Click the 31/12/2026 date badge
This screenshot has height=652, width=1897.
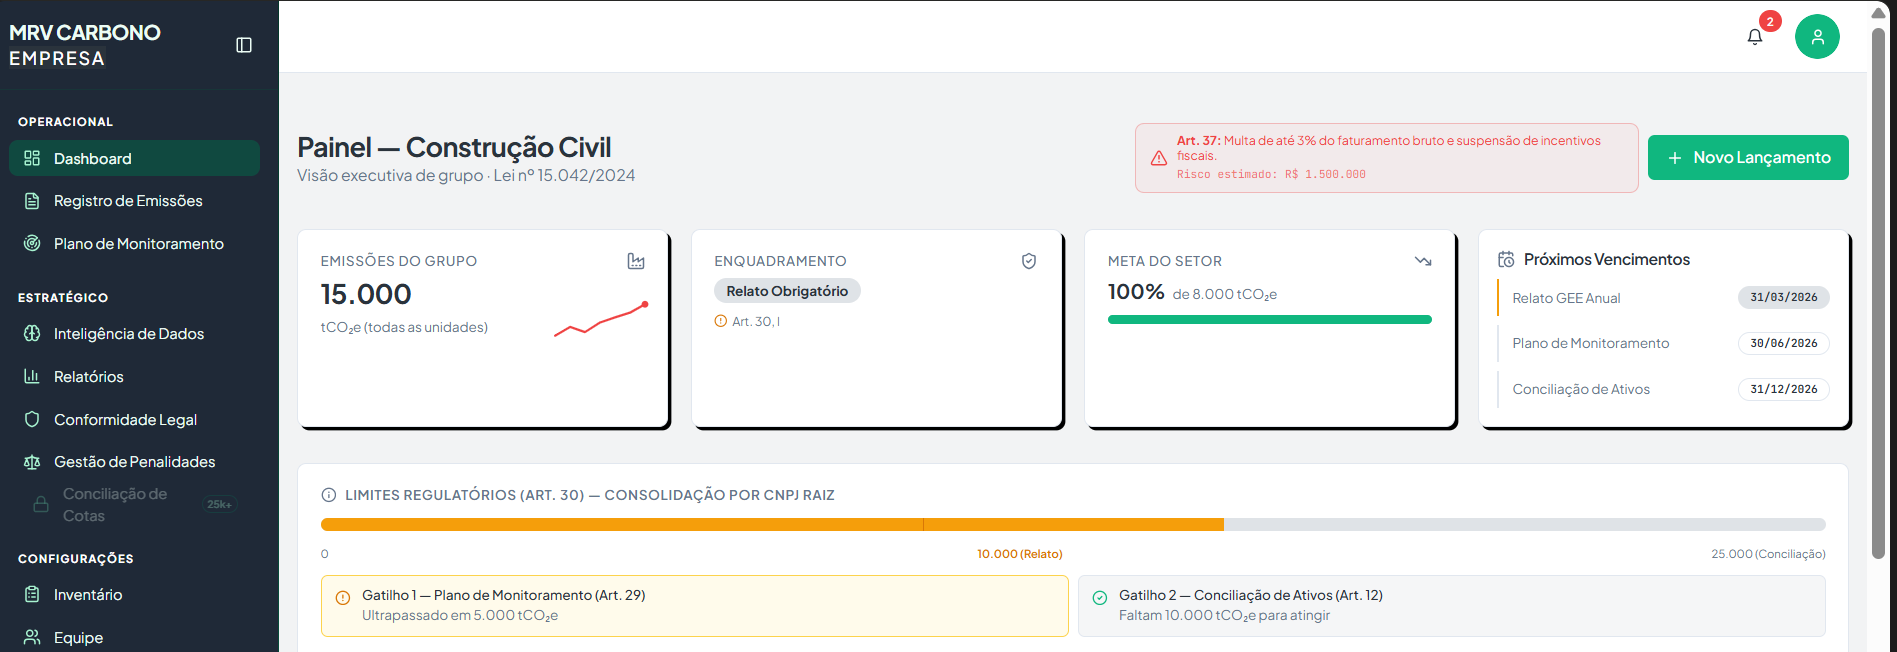[x=1784, y=389]
